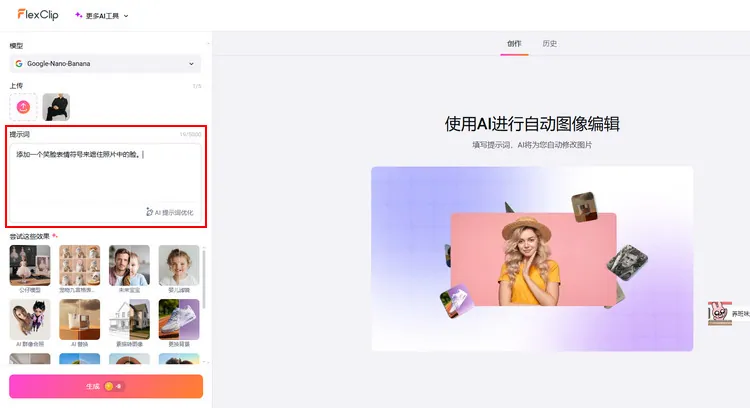Select the AI 替换 effect thumbnail
The width and height of the screenshot is (750, 408).
tap(79, 320)
